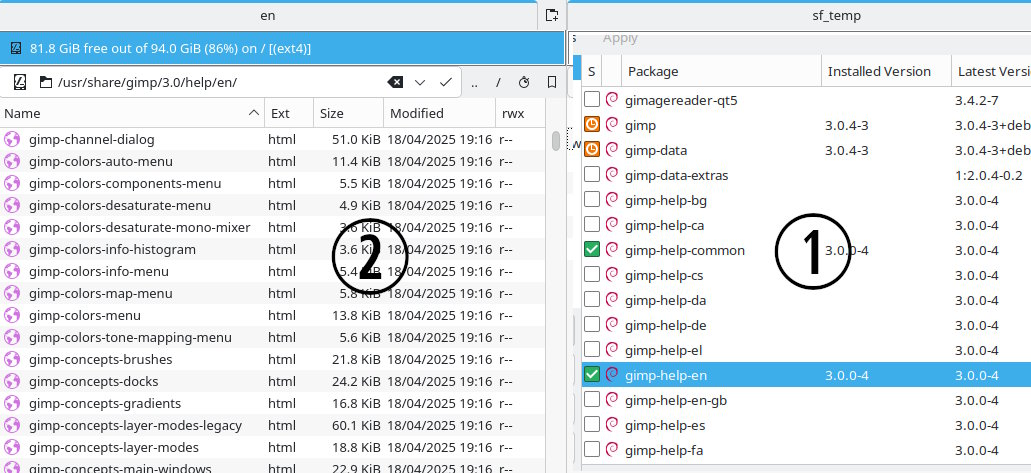Click installed version 3.0.4-3 of gimp
1031x473 pixels.
(x=846, y=125)
